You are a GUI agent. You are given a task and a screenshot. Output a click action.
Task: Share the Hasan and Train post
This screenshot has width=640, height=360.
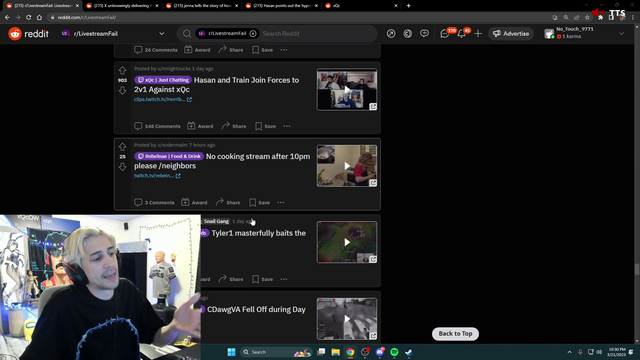pyautogui.click(x=234, y=126)
